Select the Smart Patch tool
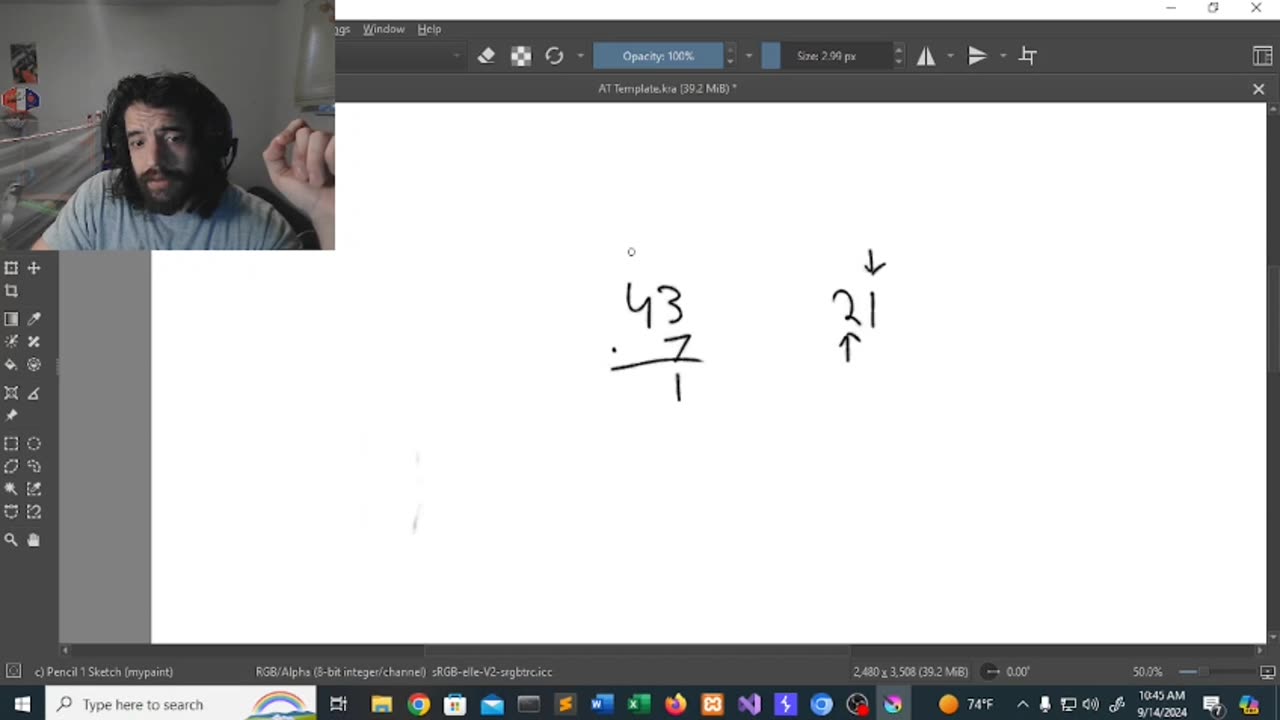The height and width of the screenshot is (720, 1280). point(34,342)
